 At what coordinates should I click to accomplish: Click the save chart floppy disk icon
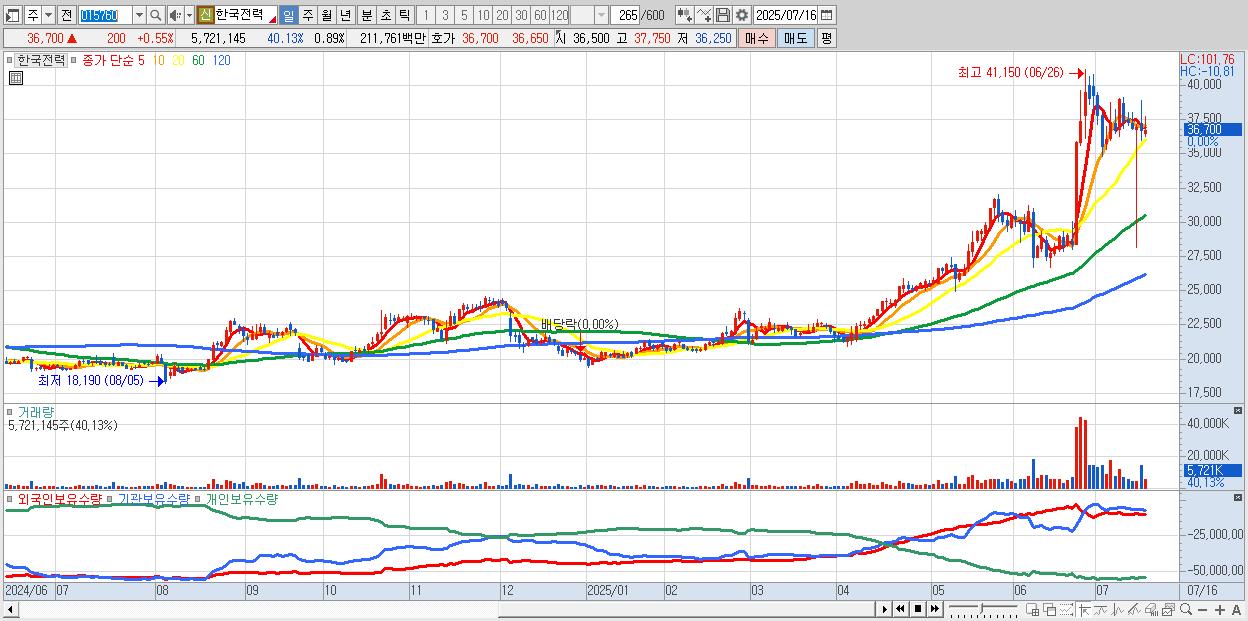pos(722,15)
